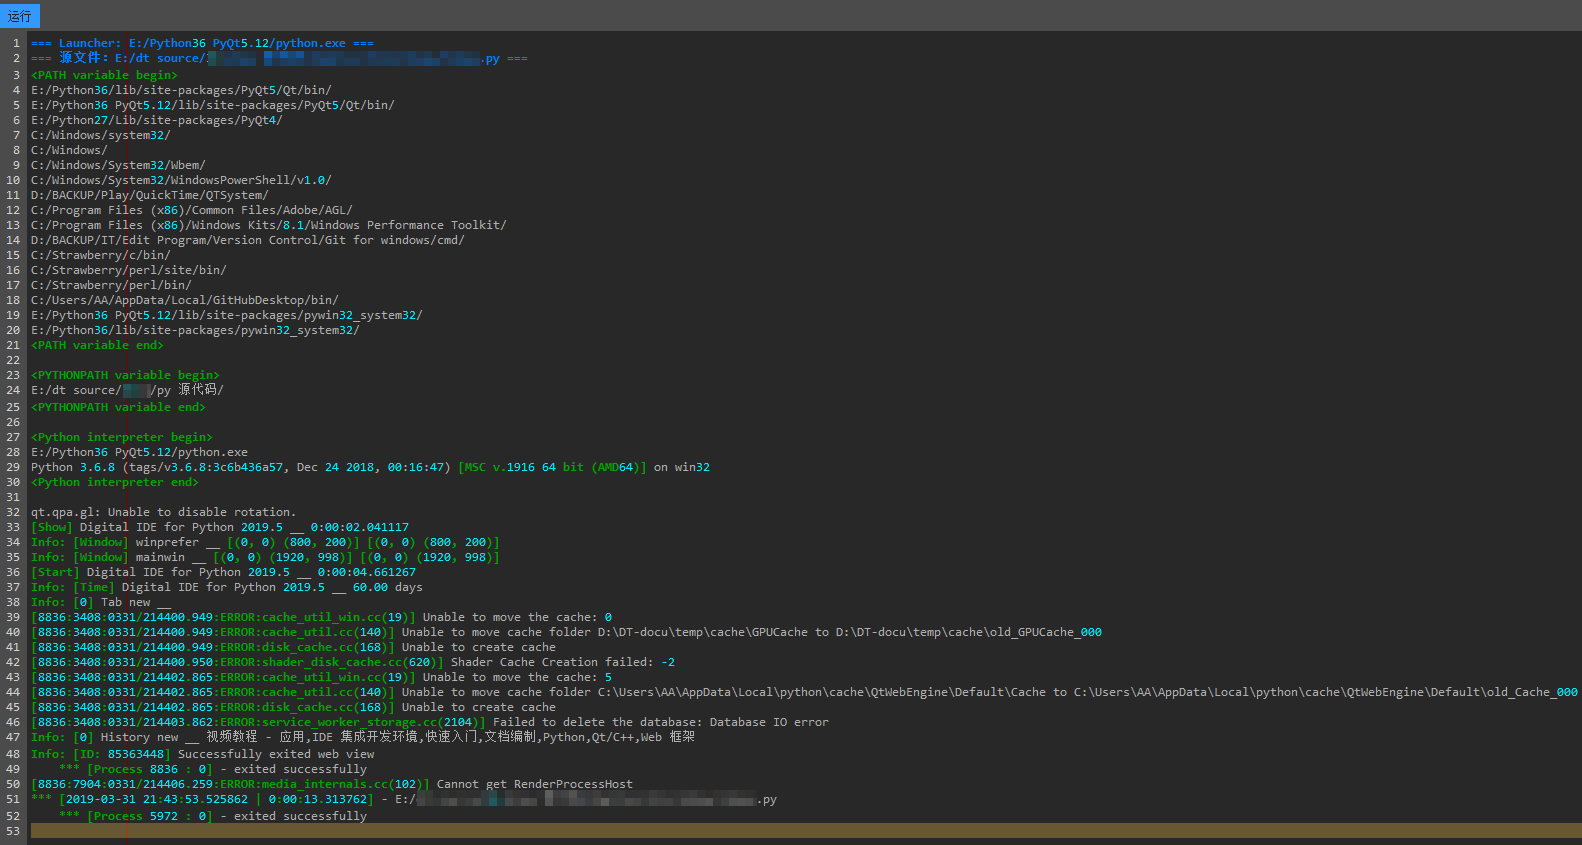This screenshot has height=845, width=1582.
Task: Click the '[Start] Digital IDE' line
Action: pyautogui.click(x=223, y=572)
